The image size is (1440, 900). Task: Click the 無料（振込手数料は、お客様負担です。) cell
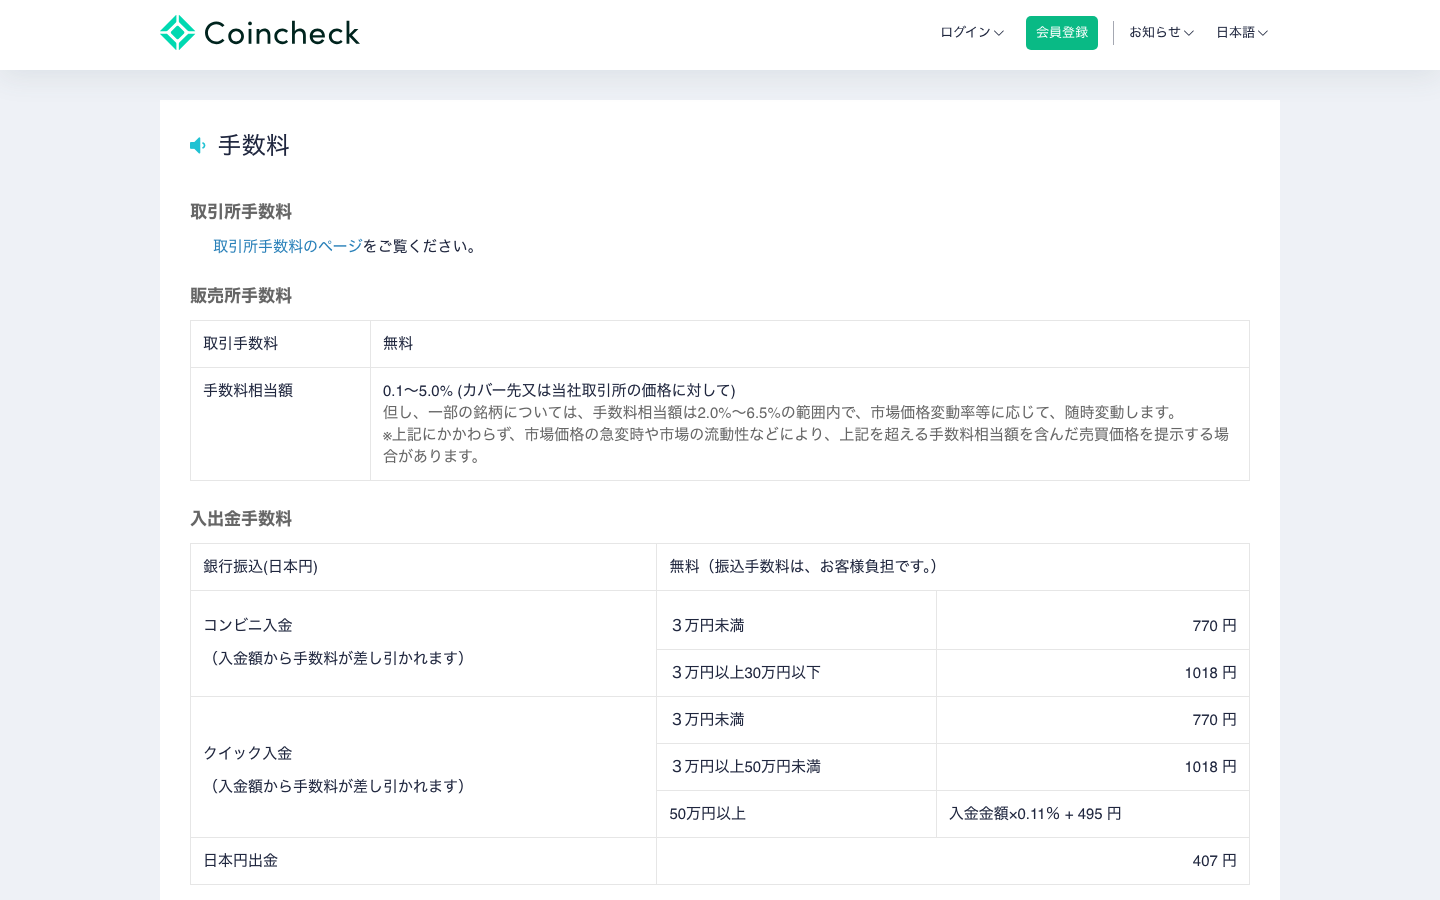[x=953, y=567]
